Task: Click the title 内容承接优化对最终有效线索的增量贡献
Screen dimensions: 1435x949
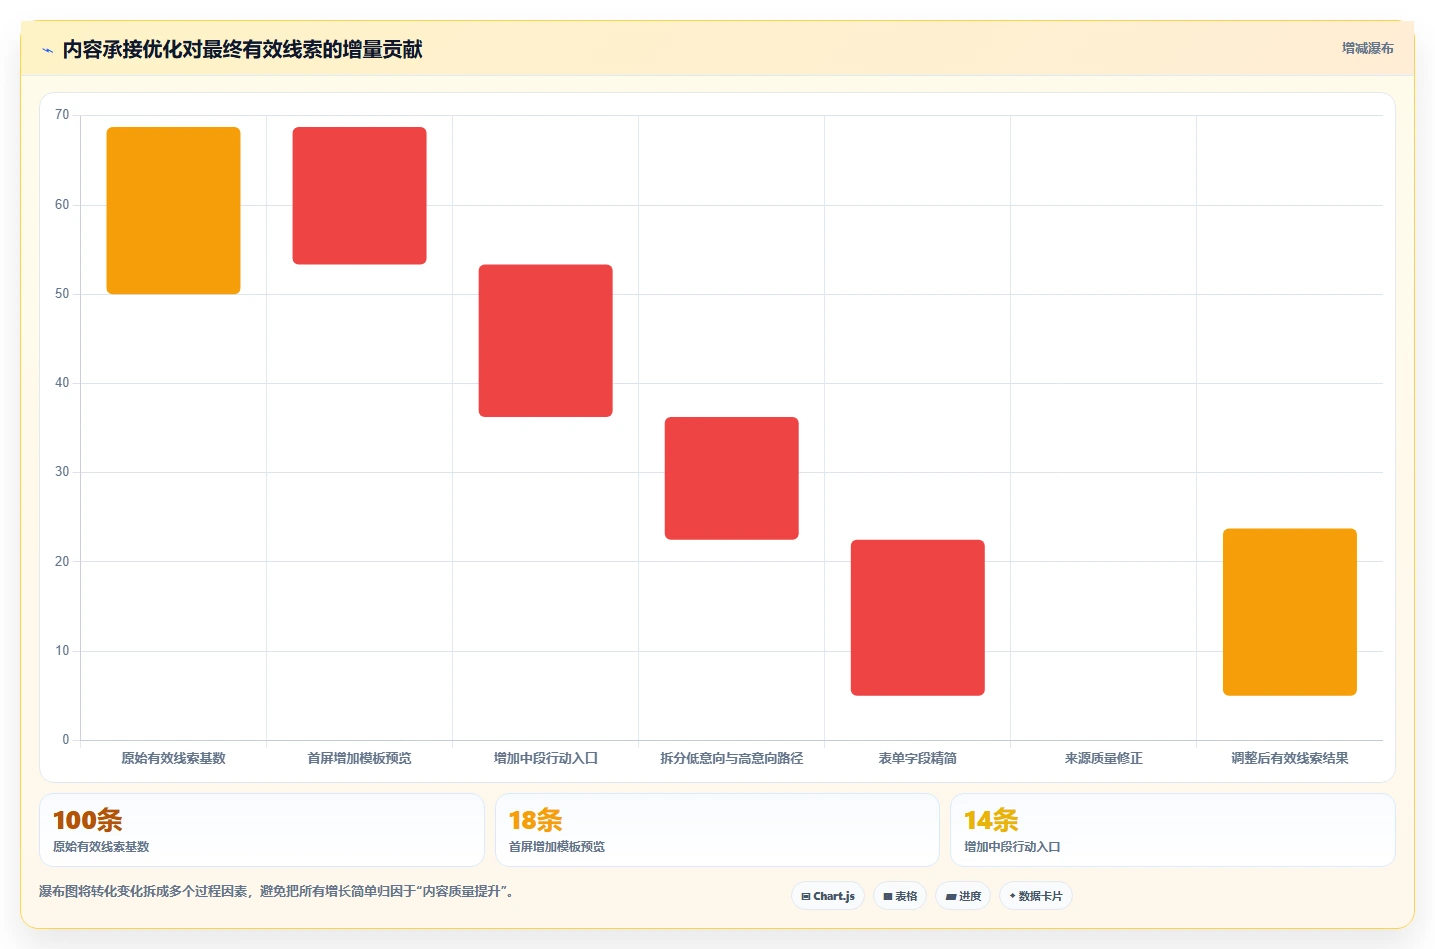Action: click(242, 49)
